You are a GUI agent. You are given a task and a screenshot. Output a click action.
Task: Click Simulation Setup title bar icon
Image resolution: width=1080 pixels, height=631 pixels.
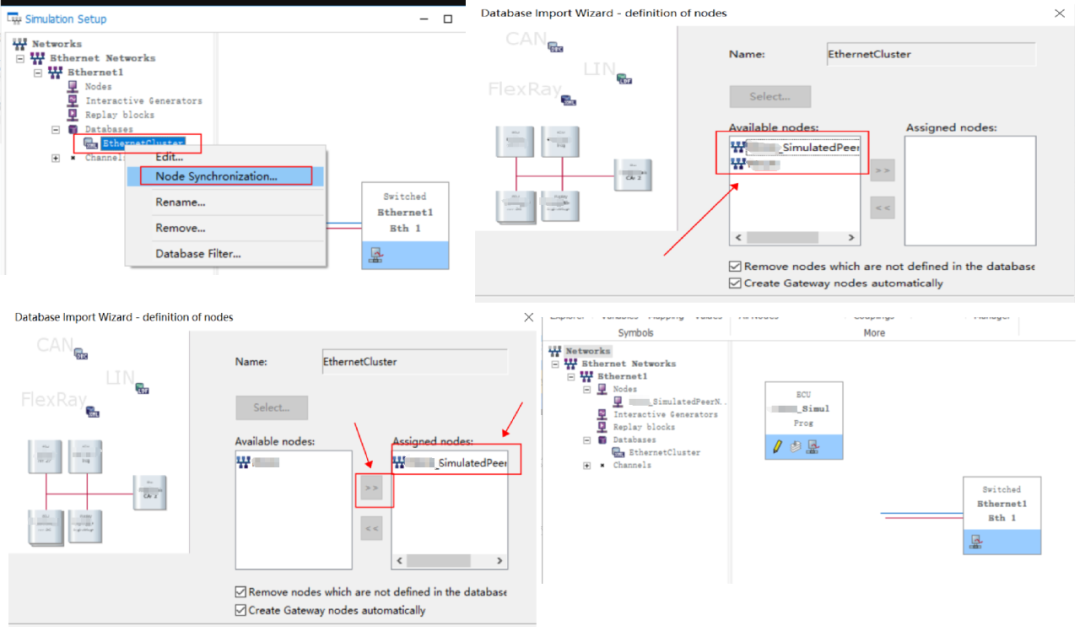click(14, 19)
